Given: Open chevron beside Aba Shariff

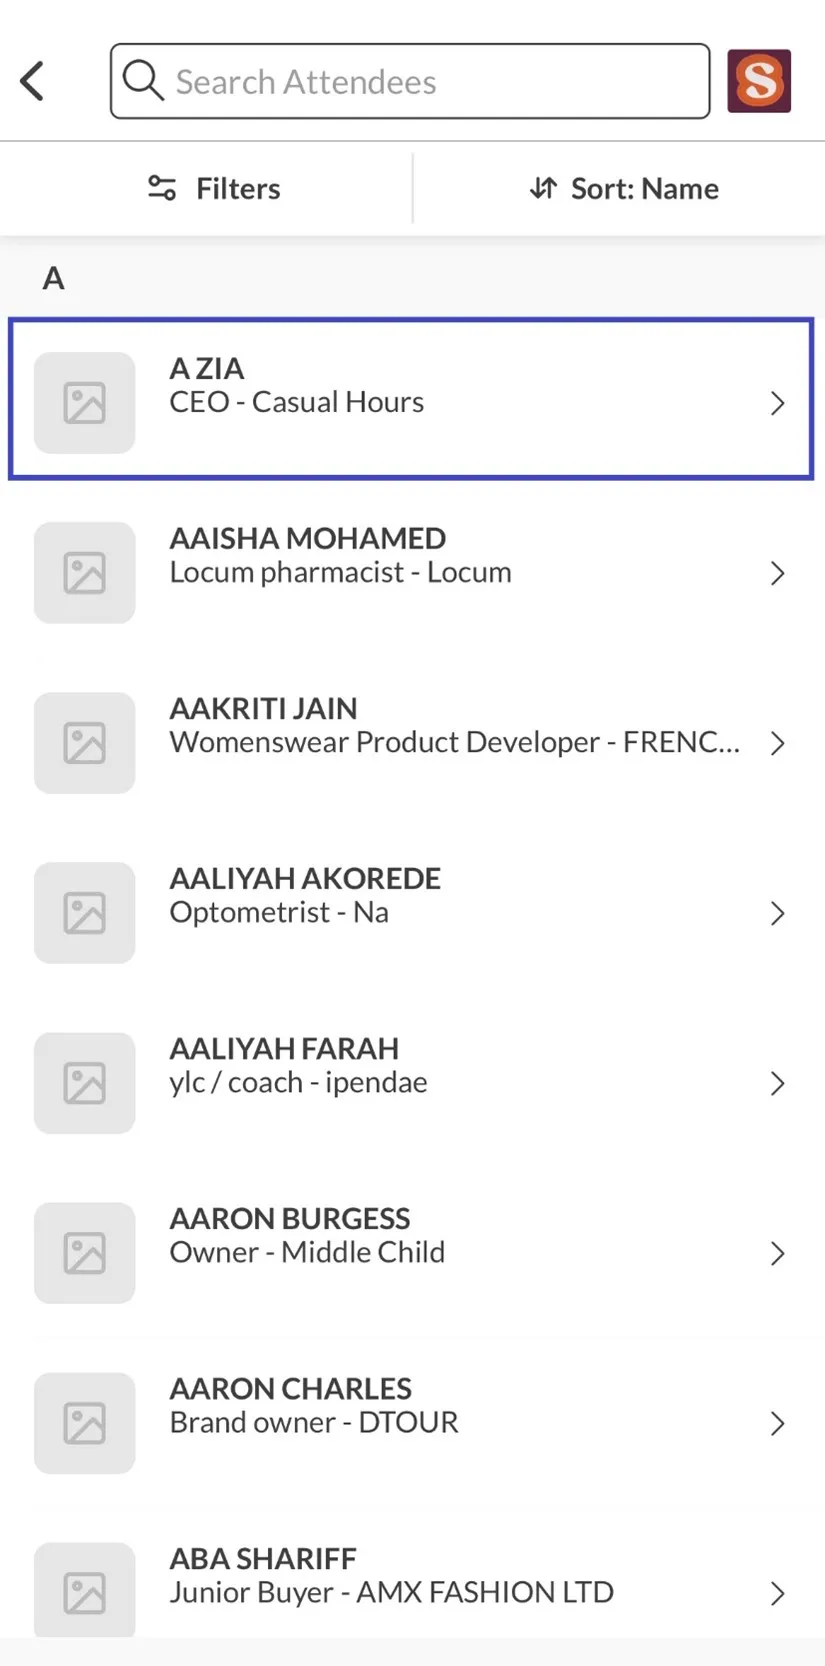Looking at the screenshot, I should point(777,1593).
